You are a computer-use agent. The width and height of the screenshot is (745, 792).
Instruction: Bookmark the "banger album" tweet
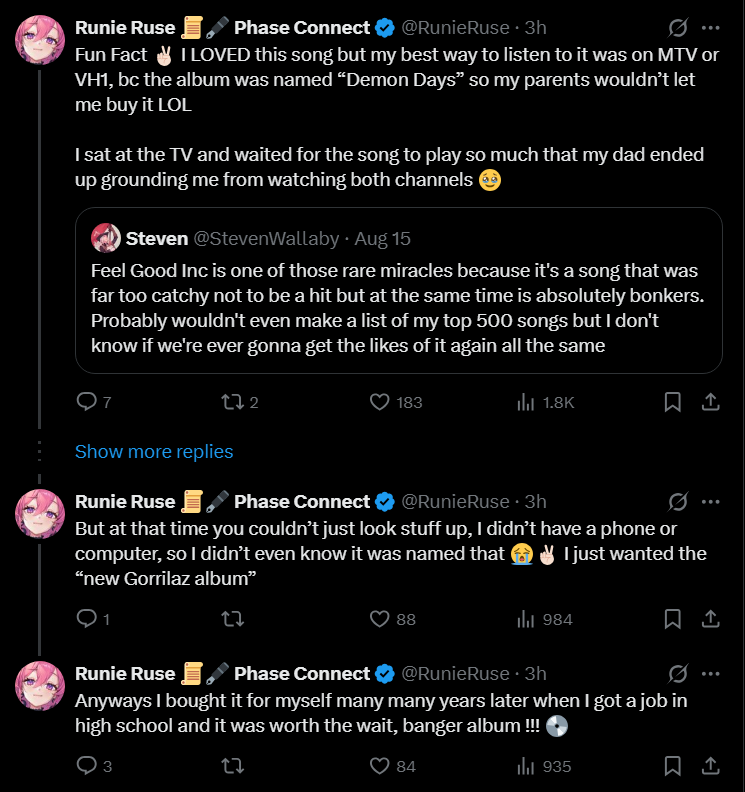673,766
